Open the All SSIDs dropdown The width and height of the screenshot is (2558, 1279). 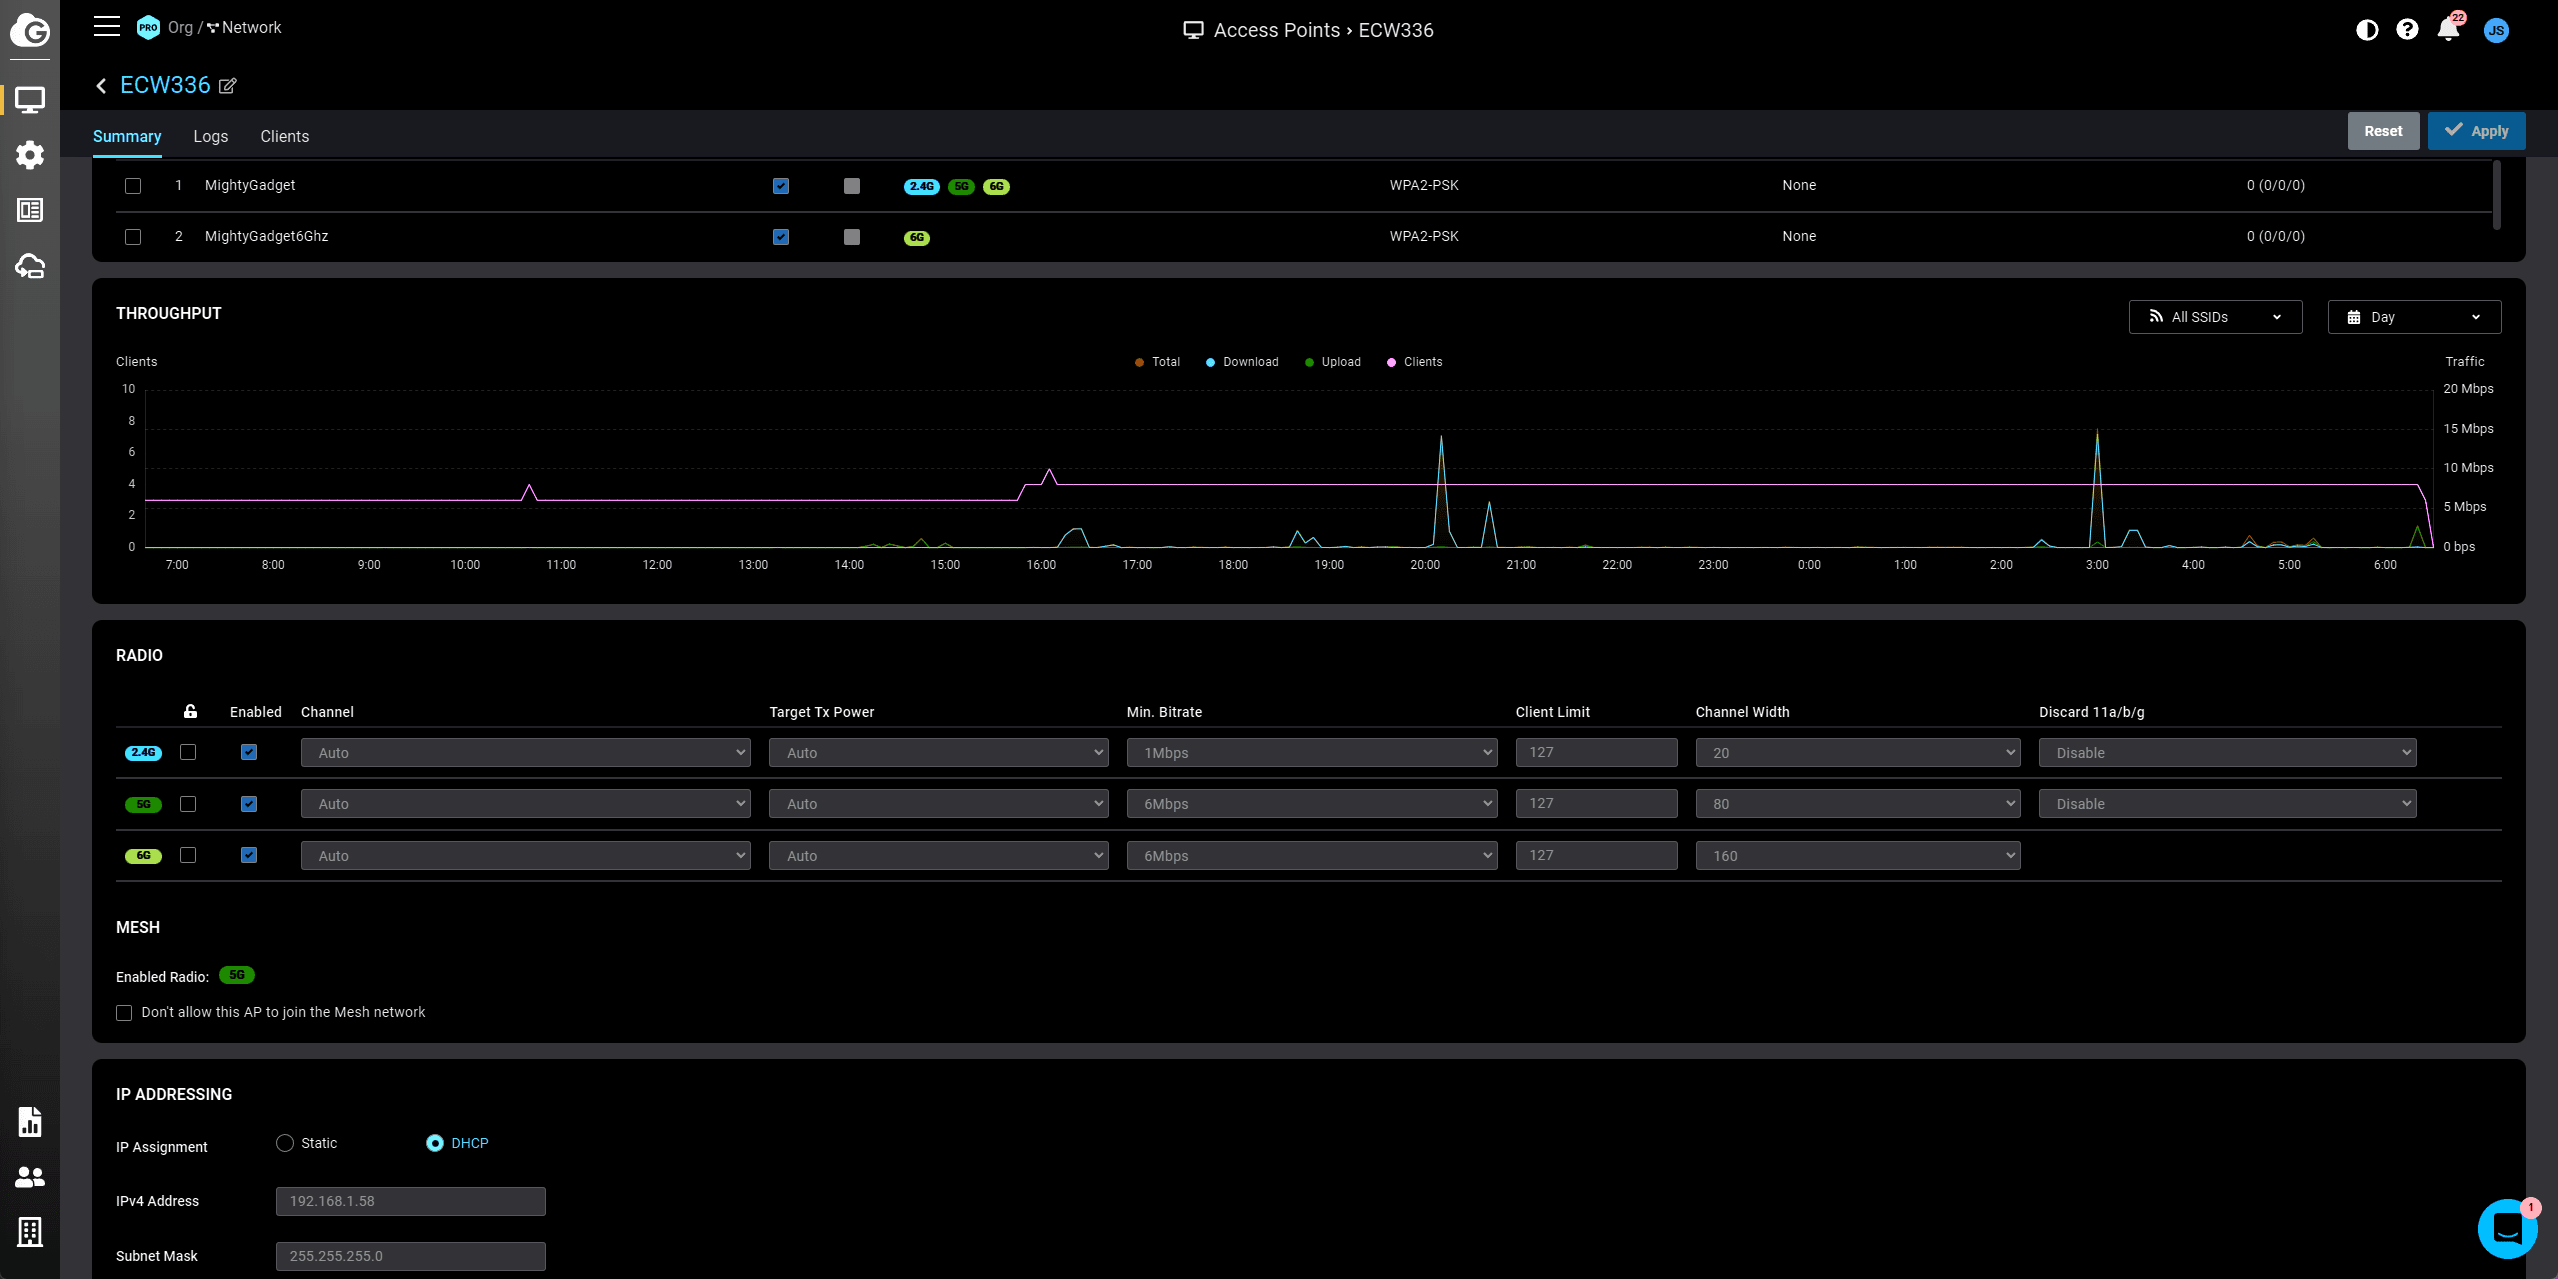point(2215,317)
